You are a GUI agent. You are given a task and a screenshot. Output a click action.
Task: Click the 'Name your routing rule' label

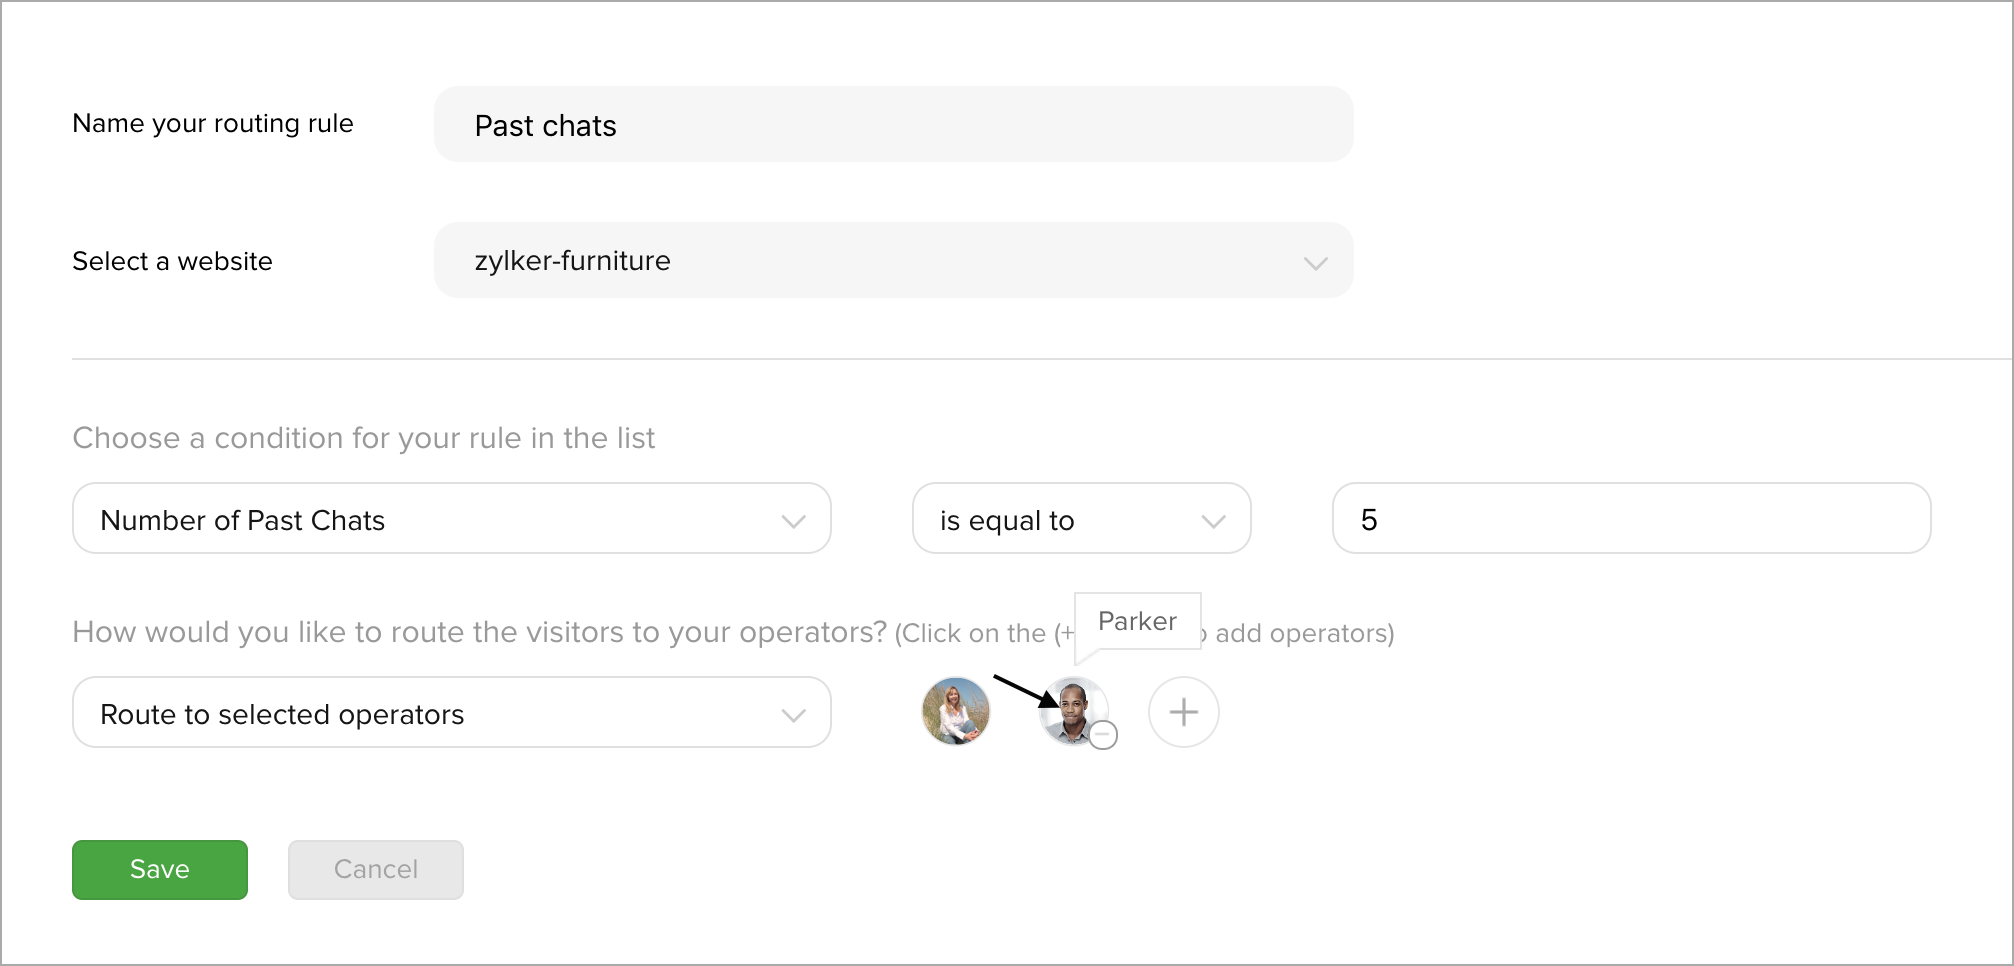click(x=213, y=123)
